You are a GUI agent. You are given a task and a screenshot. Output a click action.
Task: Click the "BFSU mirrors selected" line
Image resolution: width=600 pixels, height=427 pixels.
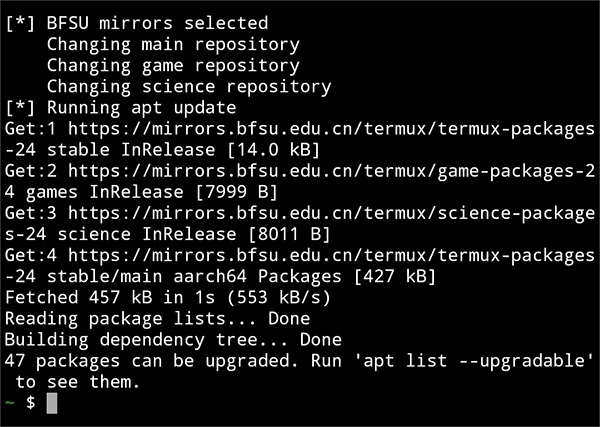point(157,23)
